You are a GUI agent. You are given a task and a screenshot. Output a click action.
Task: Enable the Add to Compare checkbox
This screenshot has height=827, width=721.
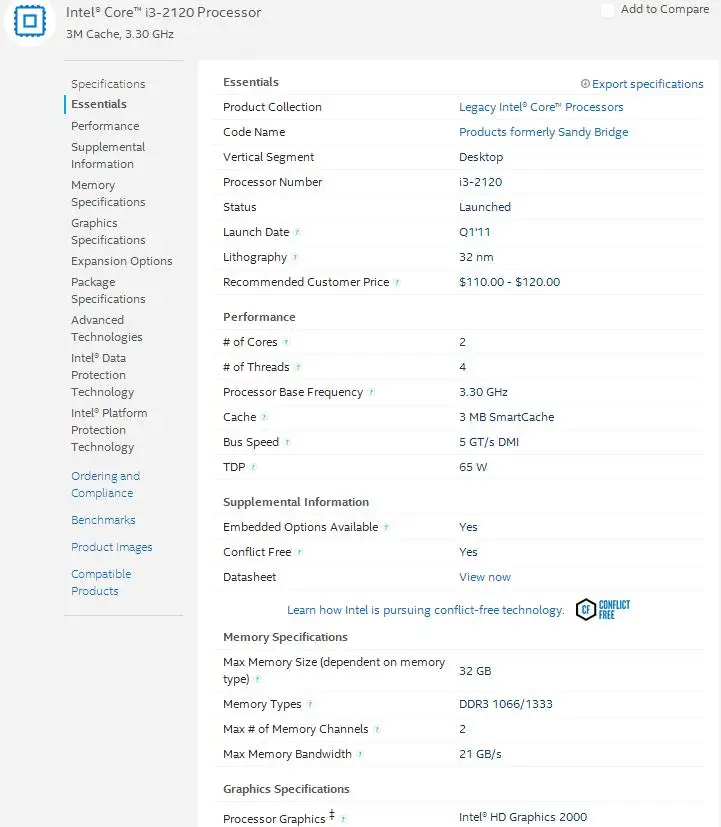tap(606, 9)
